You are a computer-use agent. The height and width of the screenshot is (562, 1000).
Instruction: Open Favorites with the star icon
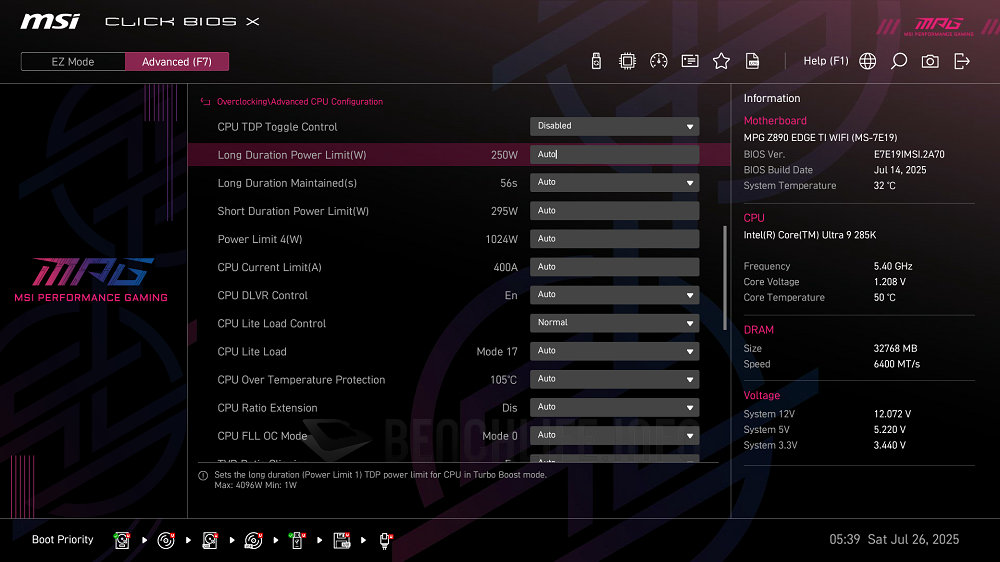721,61
